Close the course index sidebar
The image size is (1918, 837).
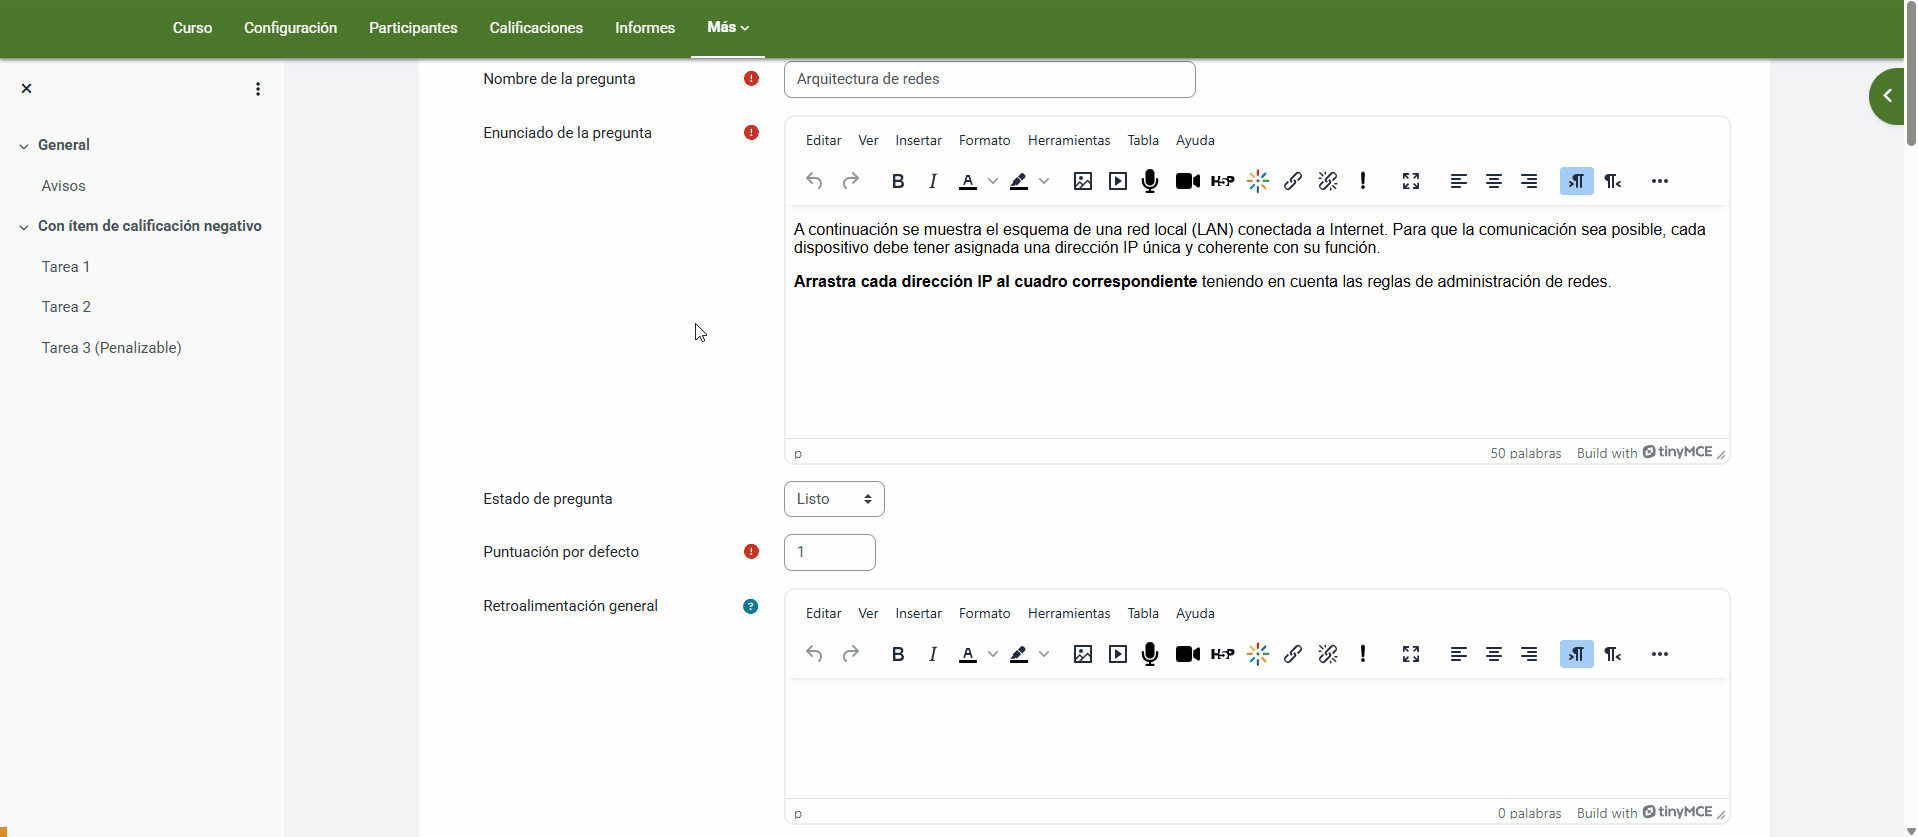tap(27, 88)
